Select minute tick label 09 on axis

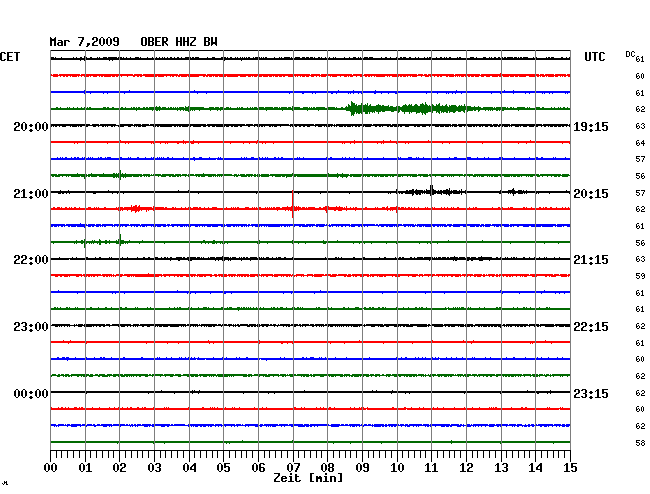(x=362, y=467)
